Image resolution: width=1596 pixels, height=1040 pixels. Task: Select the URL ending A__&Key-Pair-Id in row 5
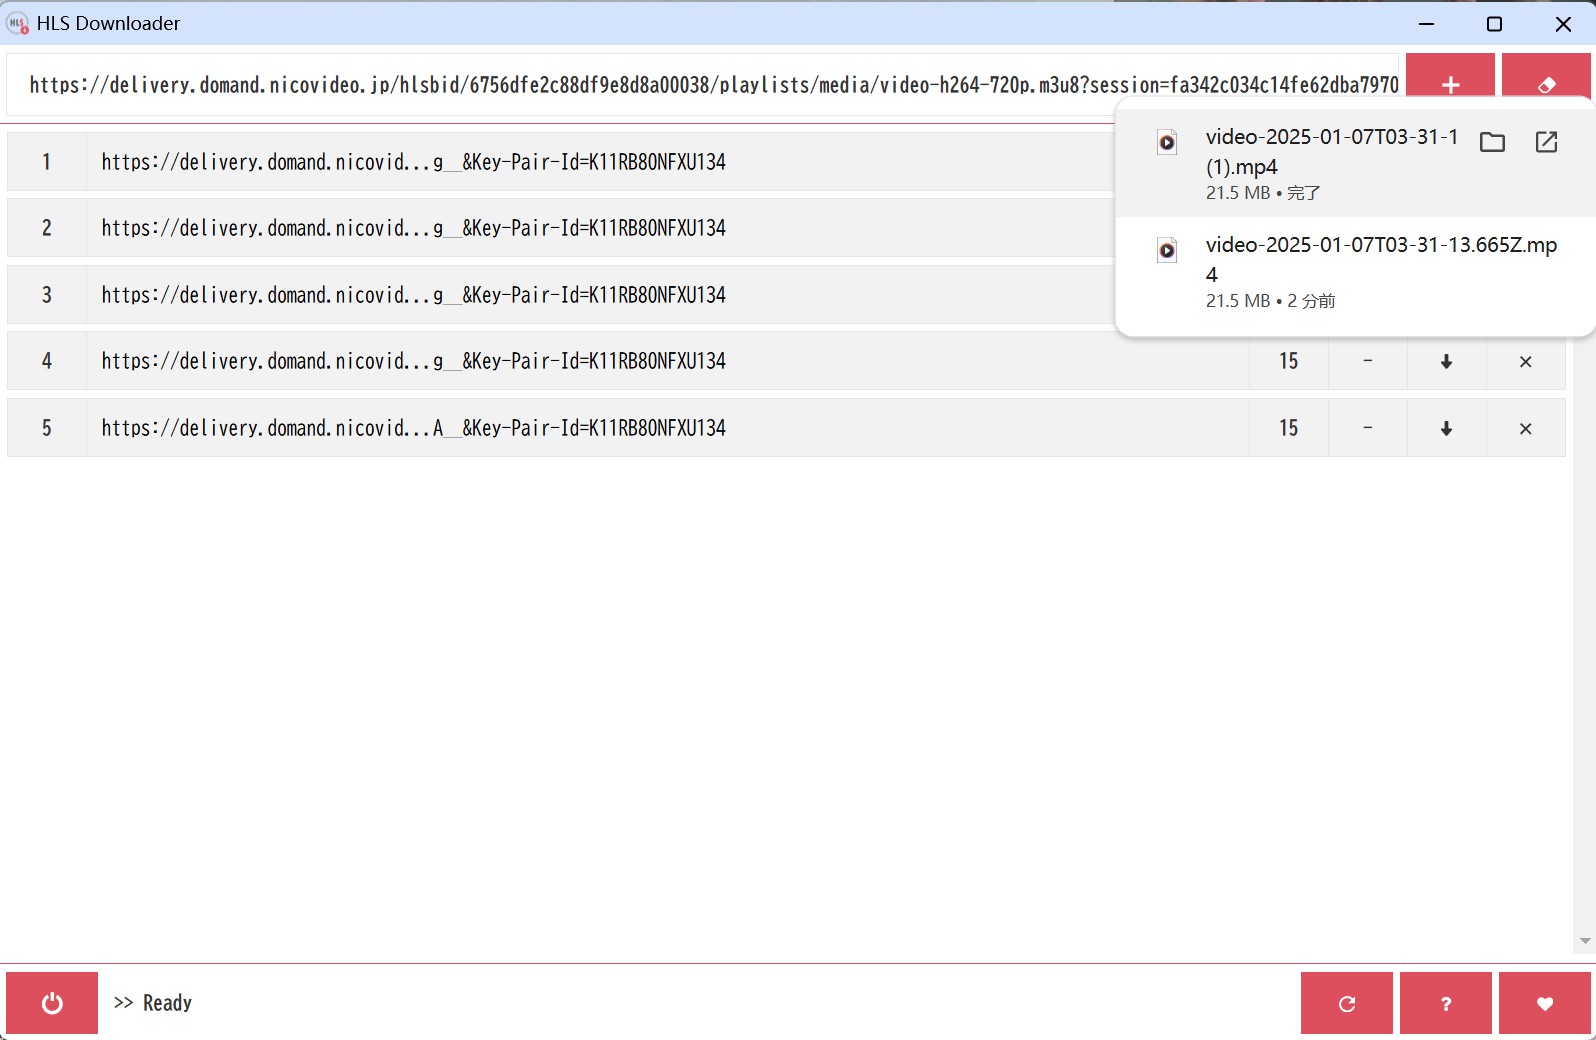tap(414, 428)
